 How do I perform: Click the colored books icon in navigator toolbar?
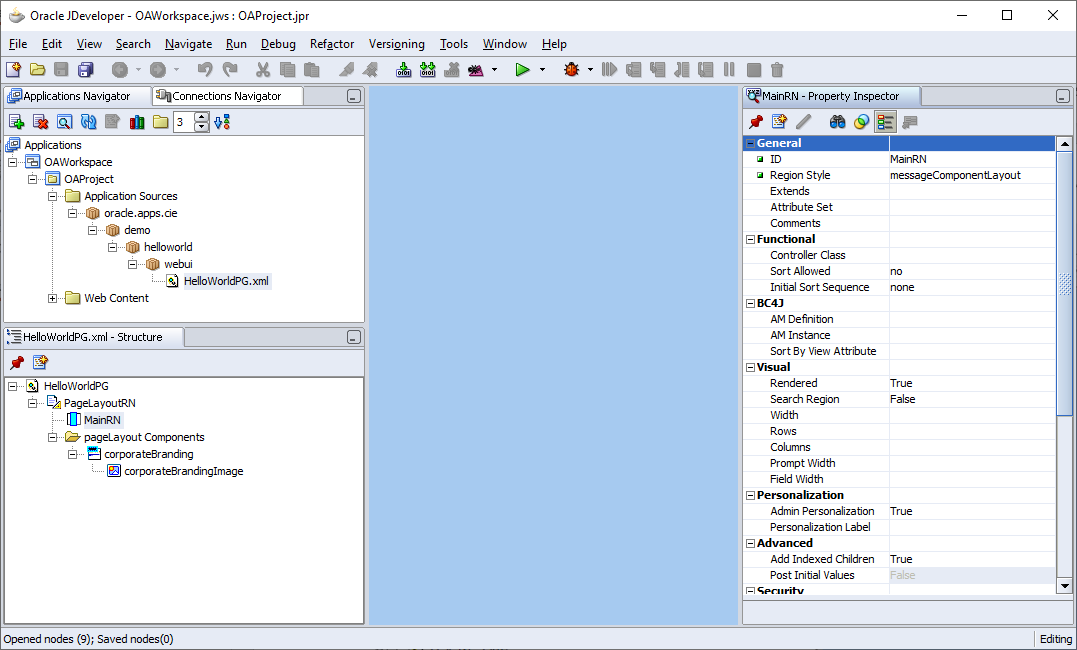point(137,122)
